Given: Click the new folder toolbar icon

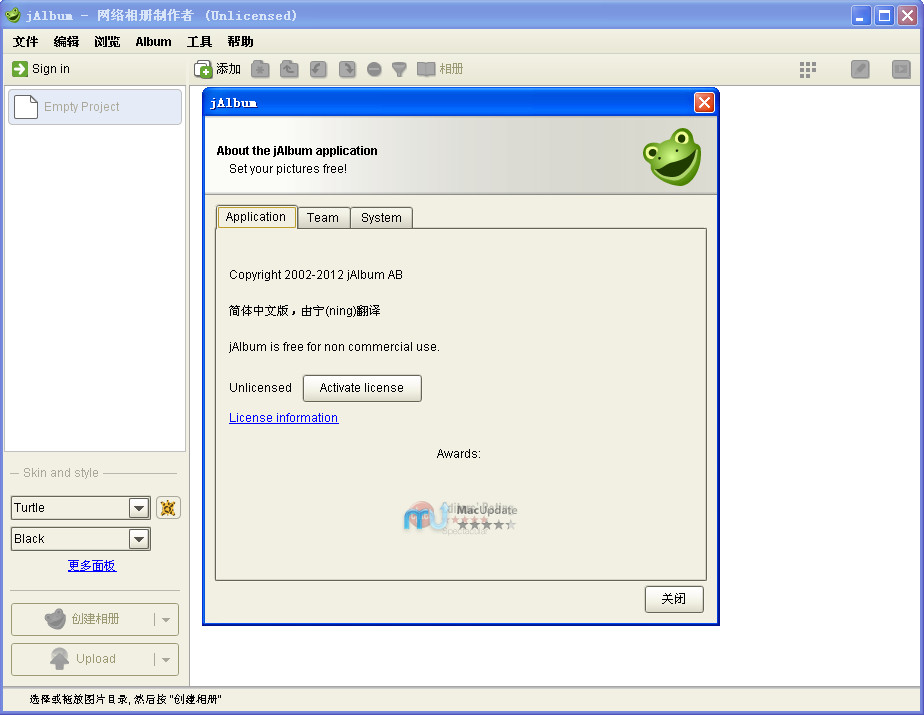Looking at the screenshot, I should click(260, 69).
